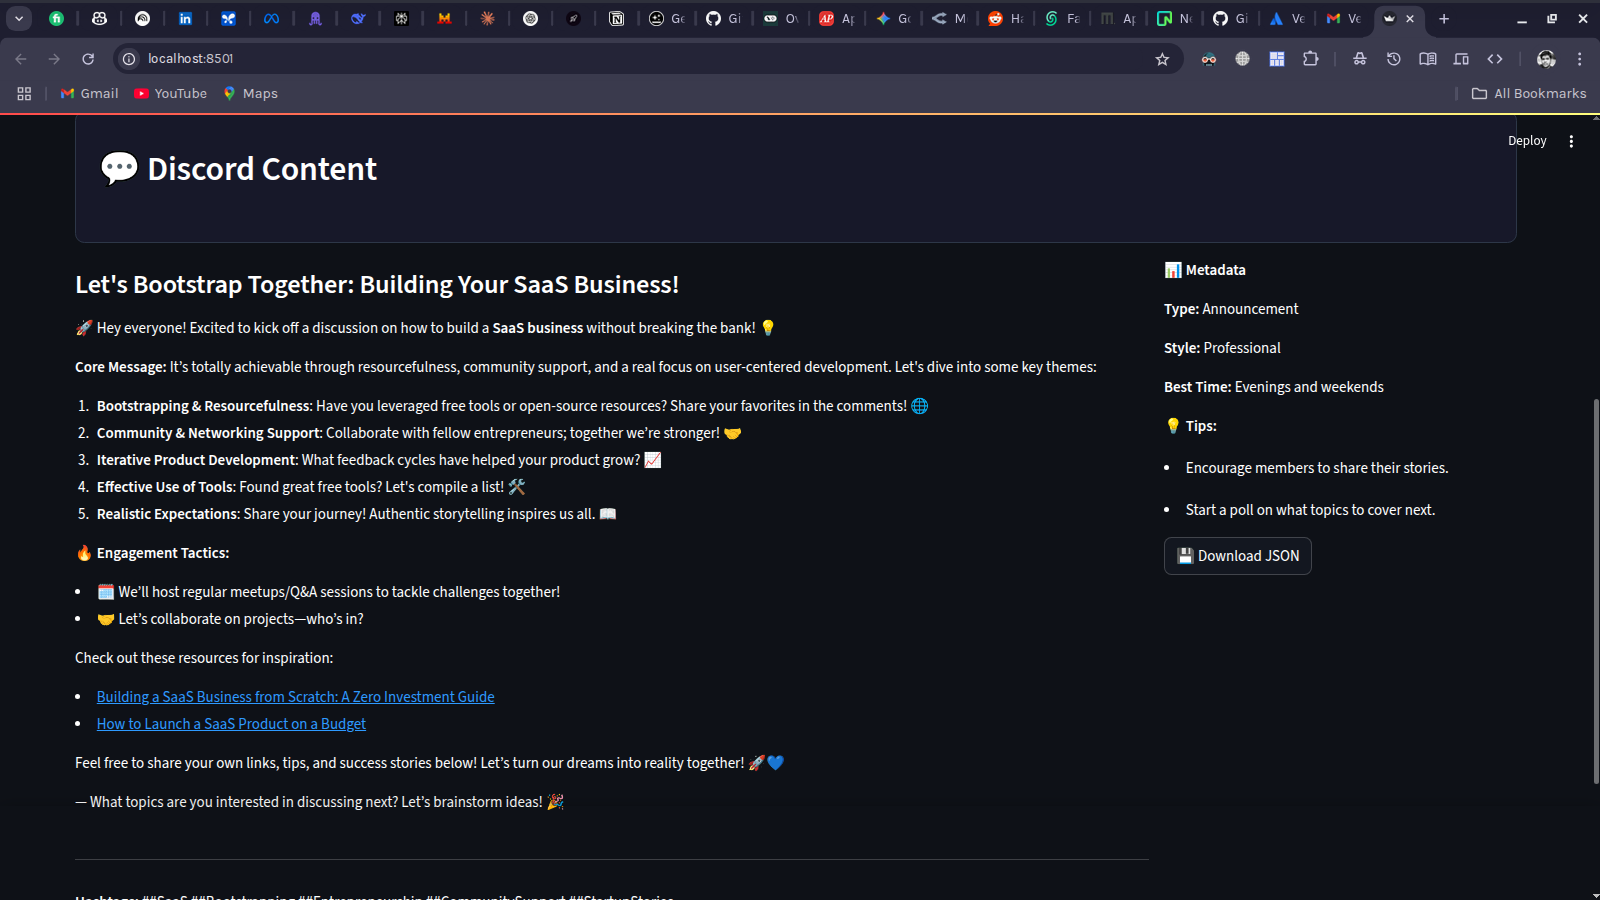Click the page vertical scrollbar
Viewport: 1600px width, 900px height.
pos(1595,590)
